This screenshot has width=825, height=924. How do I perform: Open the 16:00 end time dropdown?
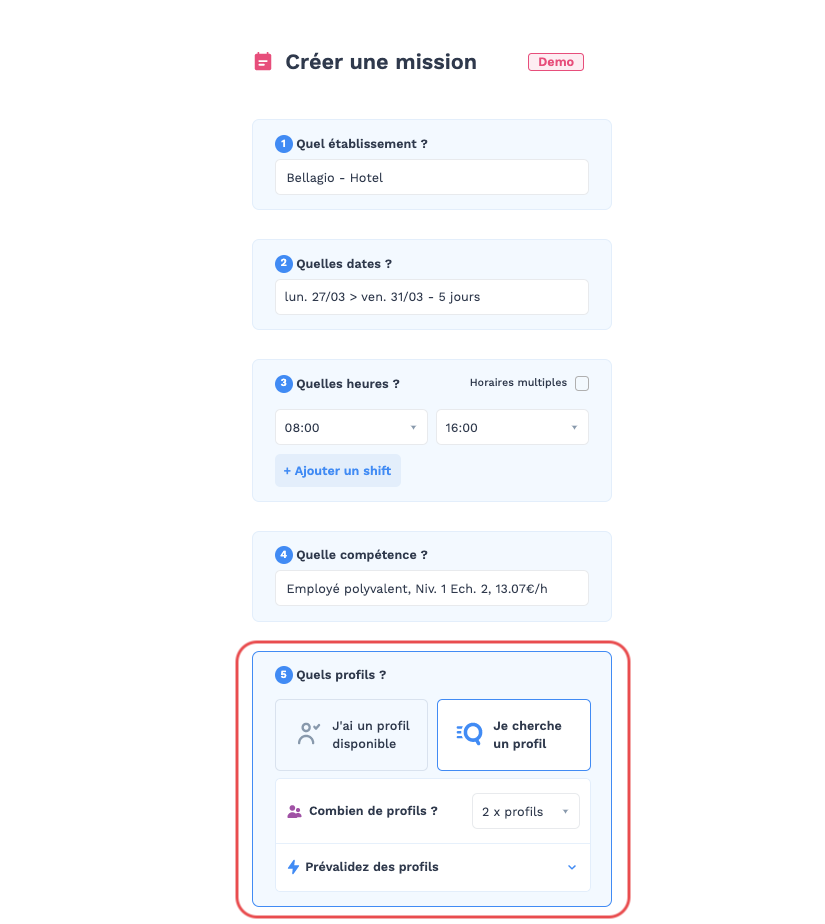point(512,427)
